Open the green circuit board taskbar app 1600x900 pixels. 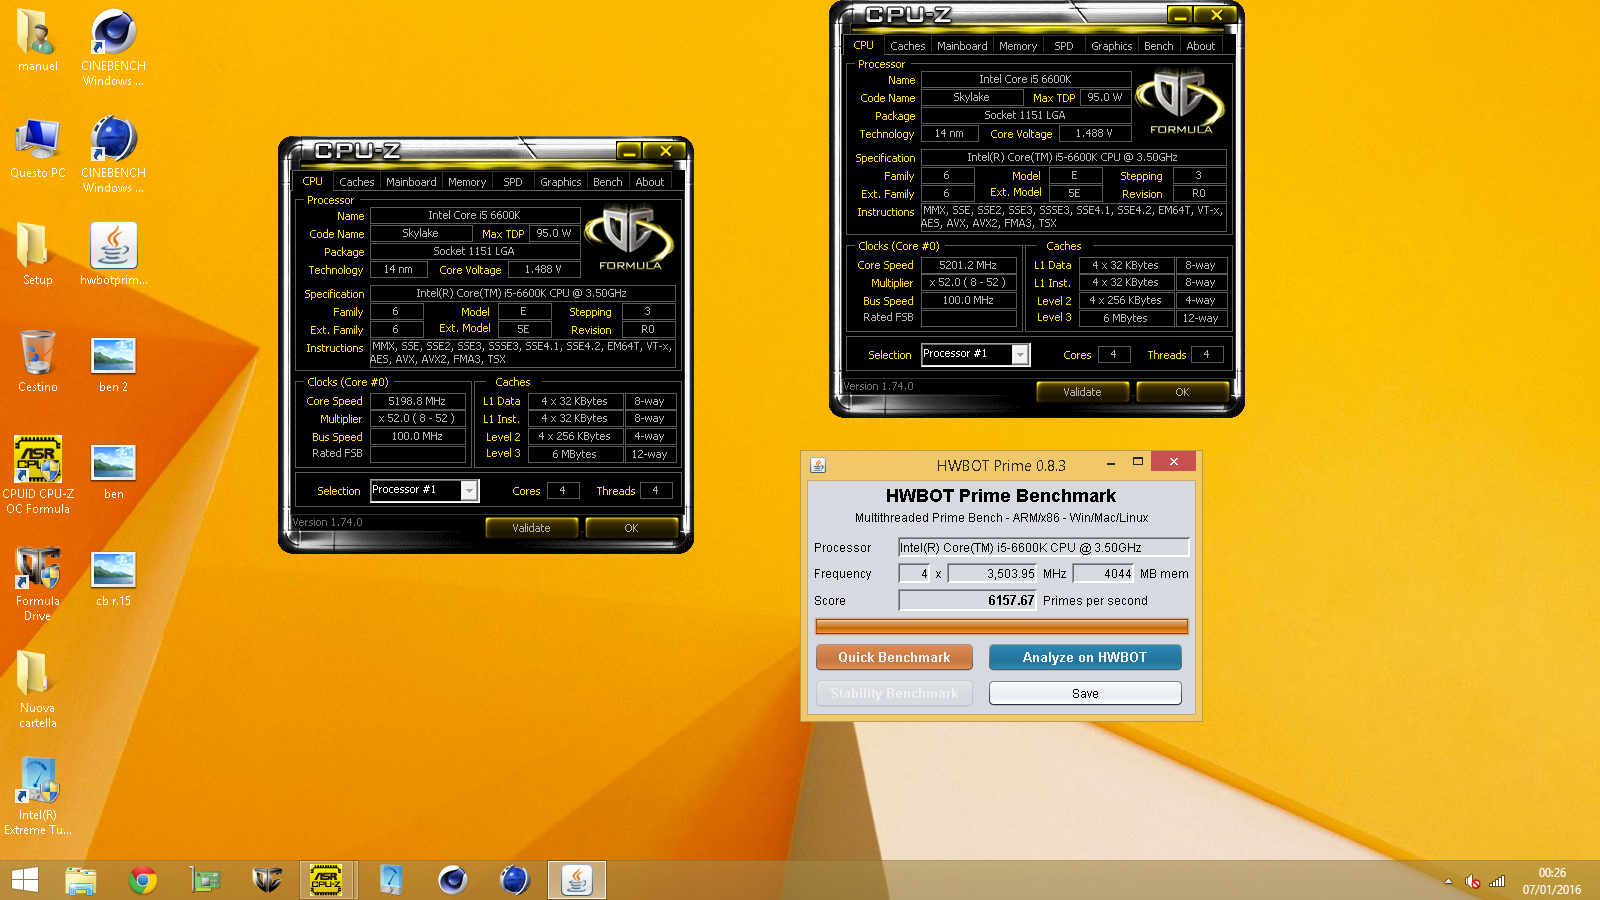(205, 880)
